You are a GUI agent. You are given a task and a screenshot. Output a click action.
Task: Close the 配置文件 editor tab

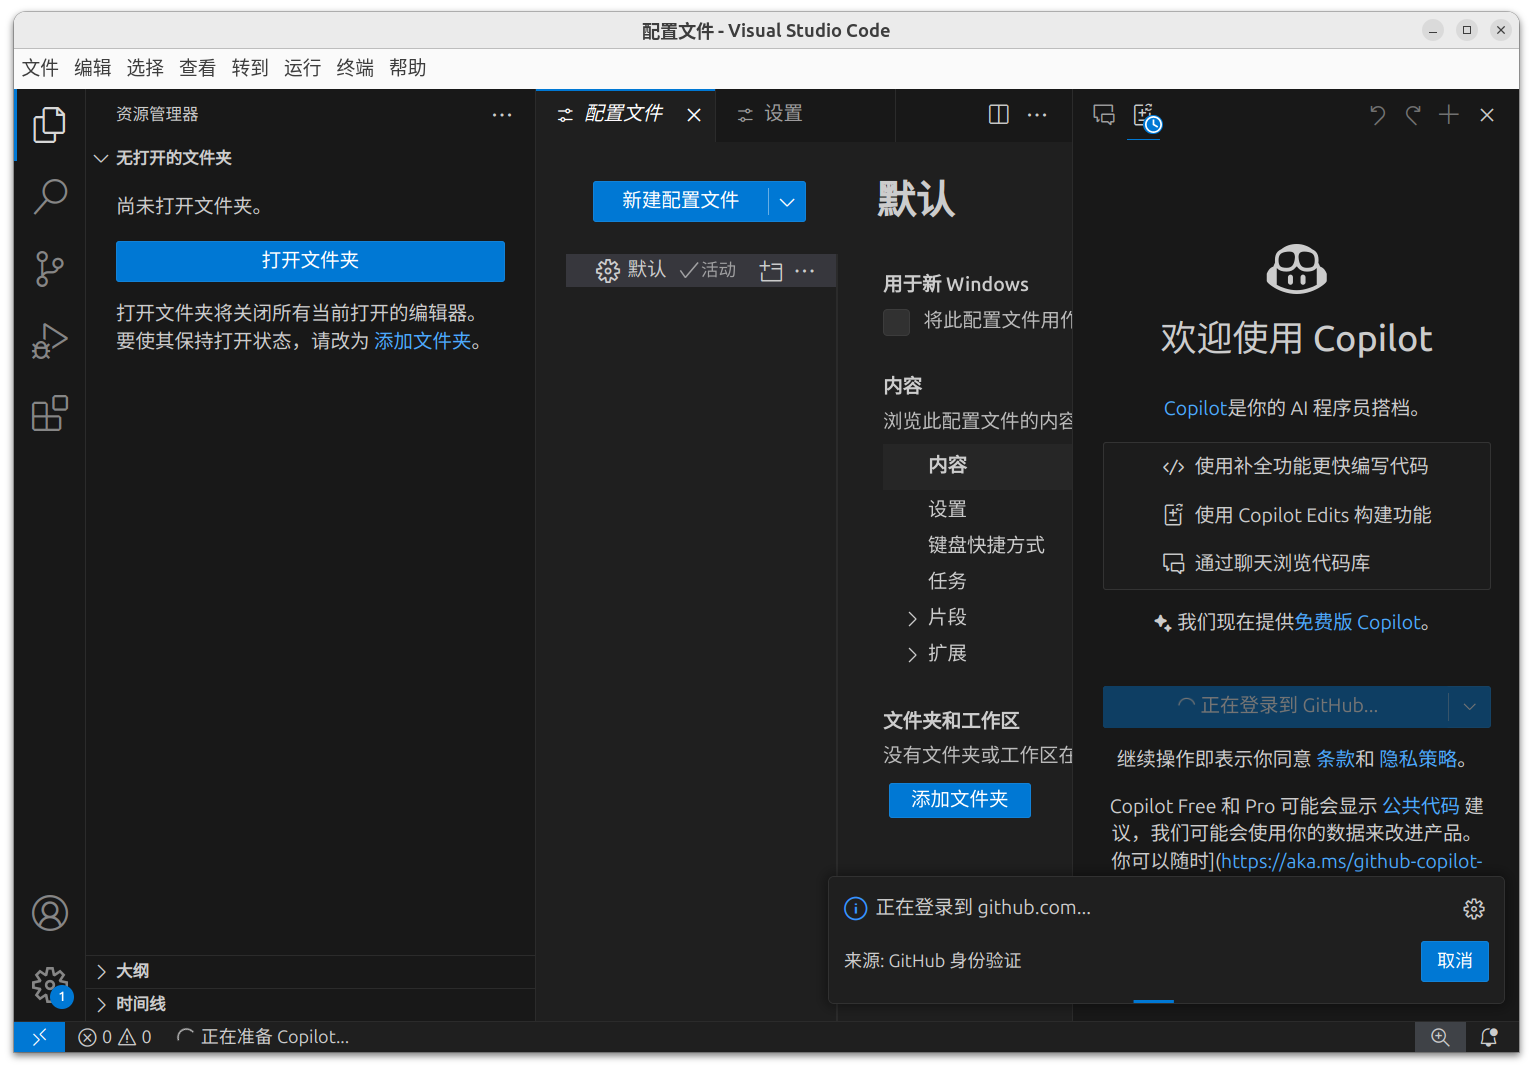tap(694, 115)
